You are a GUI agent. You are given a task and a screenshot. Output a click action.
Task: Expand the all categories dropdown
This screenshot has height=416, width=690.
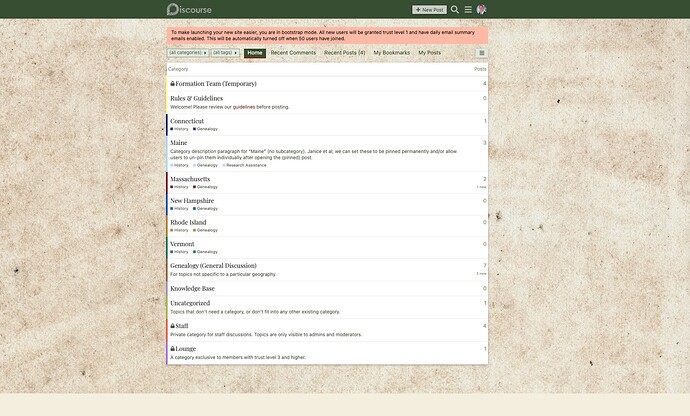click(188, 53)
